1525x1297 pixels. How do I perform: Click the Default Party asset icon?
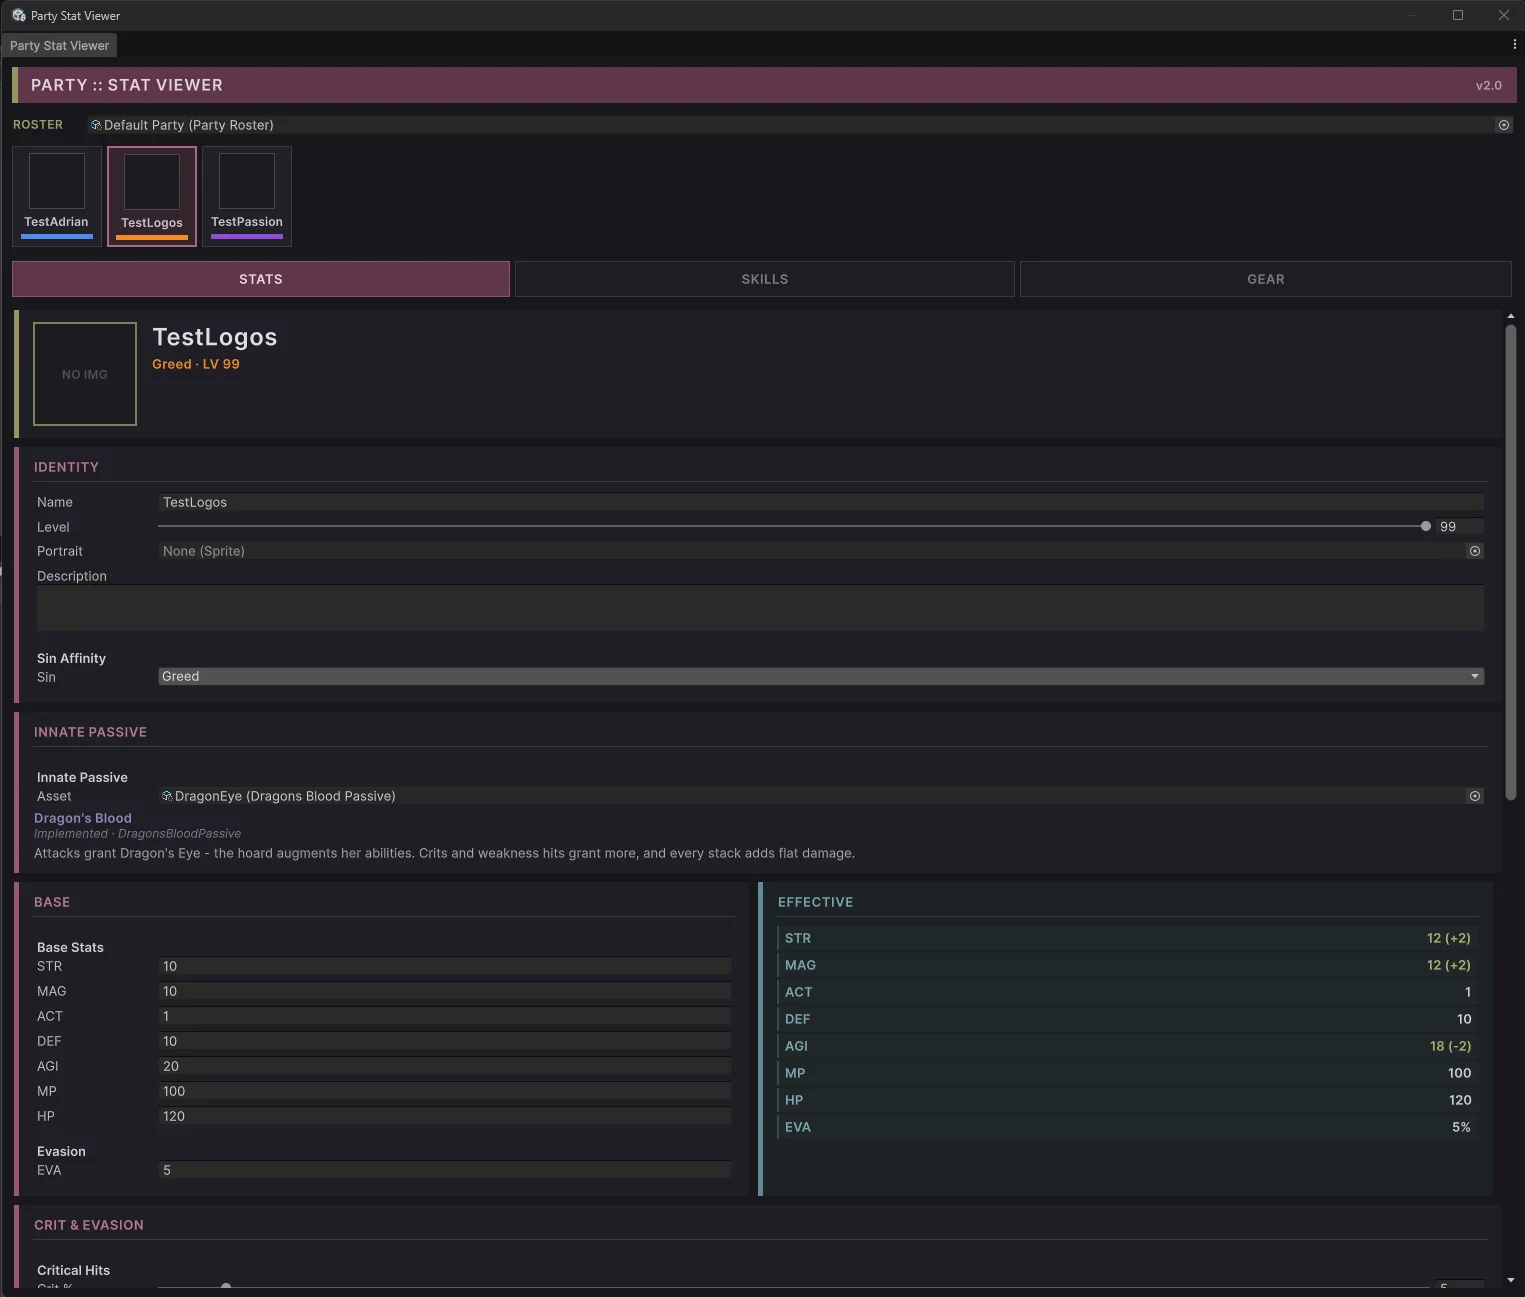(x=96, y=125)
